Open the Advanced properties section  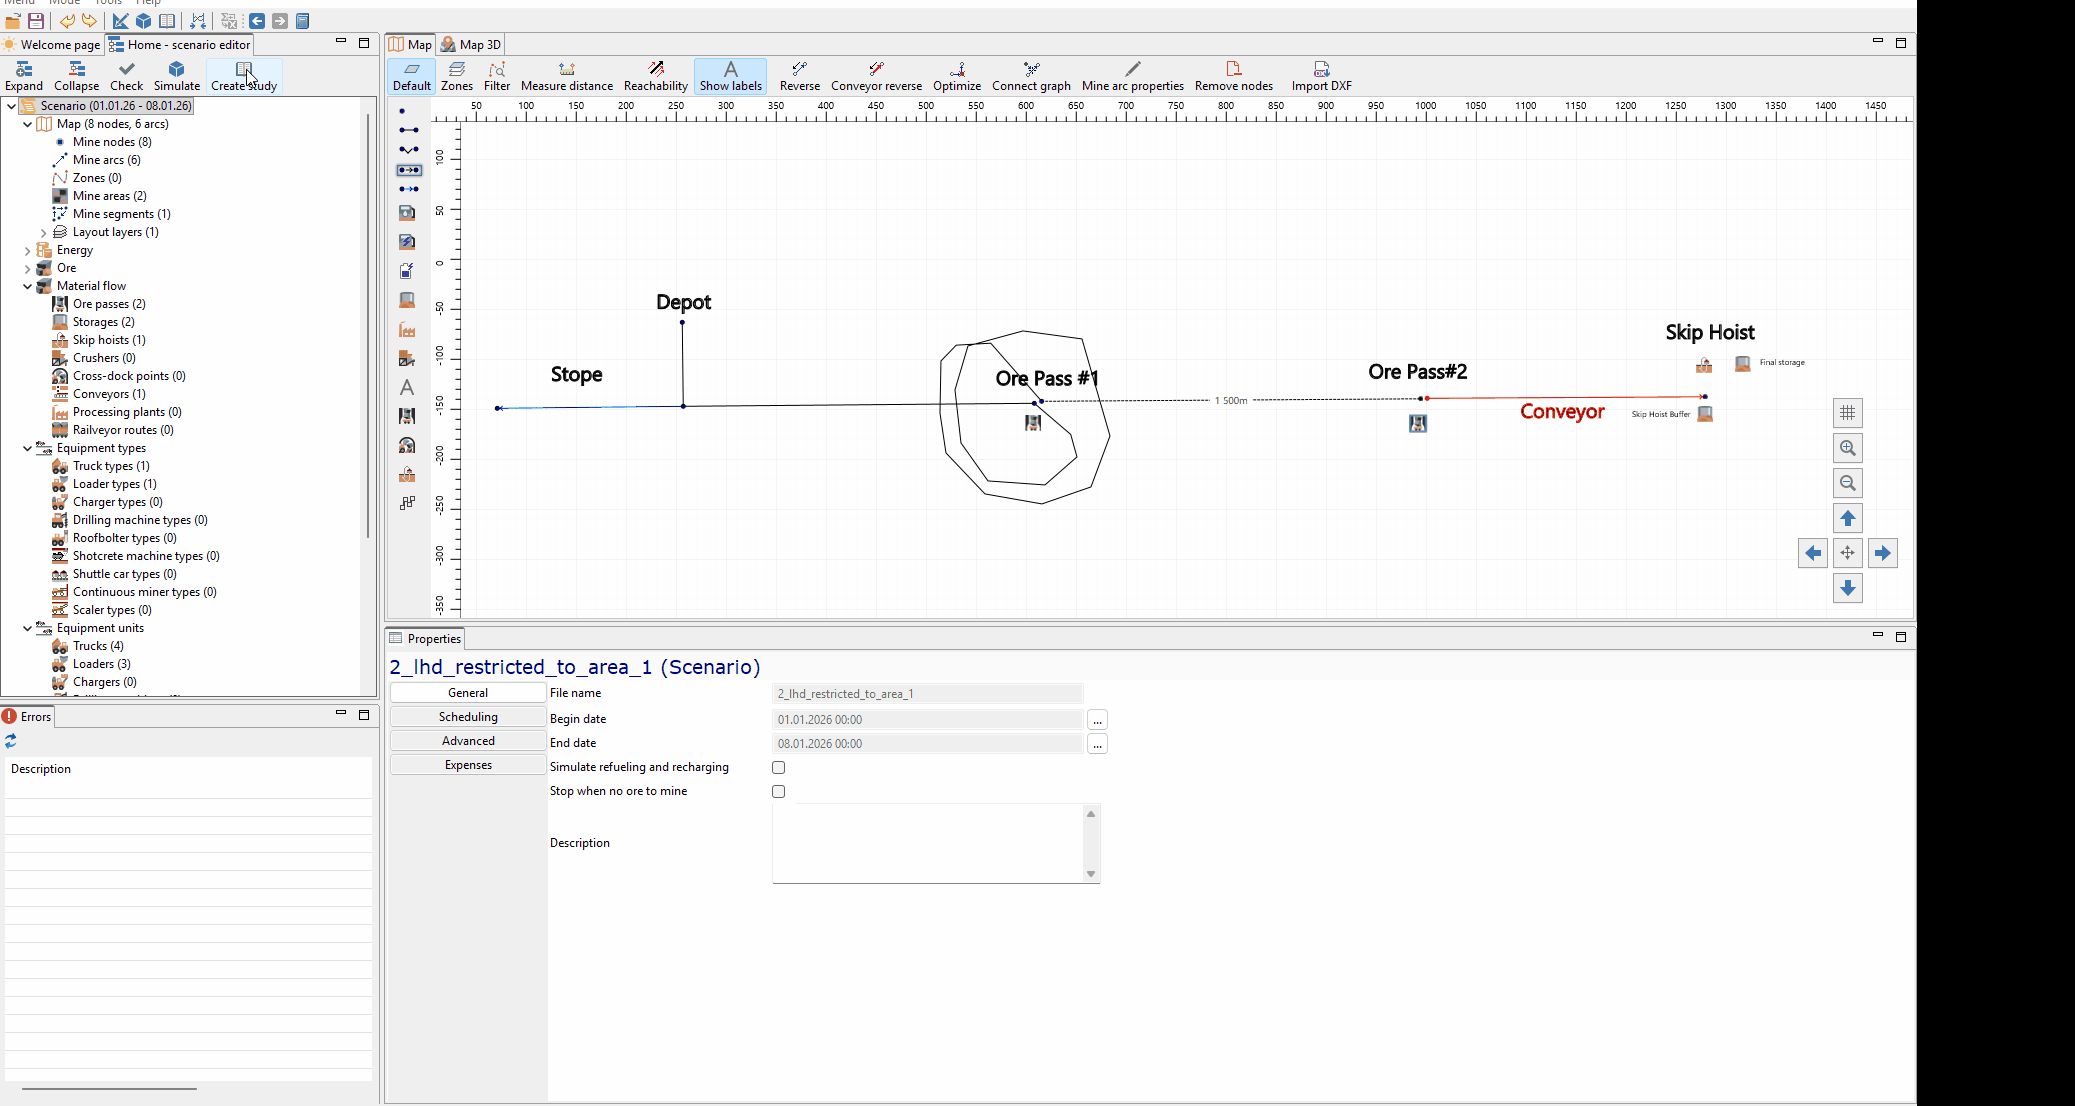pyautogui.click(x=468, y=741)
